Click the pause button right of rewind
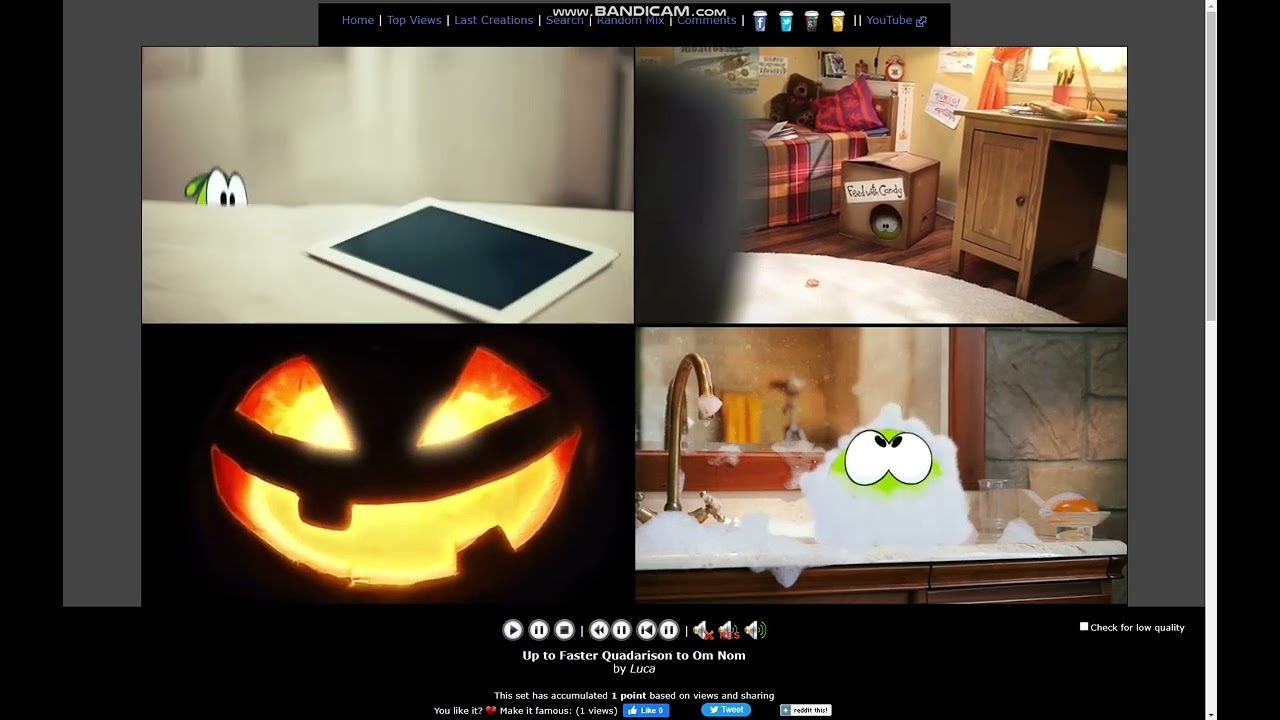 (x=621, y=630)
